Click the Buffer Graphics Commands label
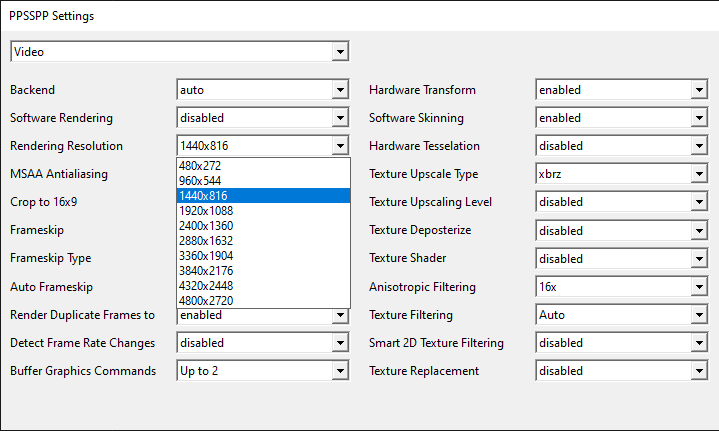 [83, 371]
